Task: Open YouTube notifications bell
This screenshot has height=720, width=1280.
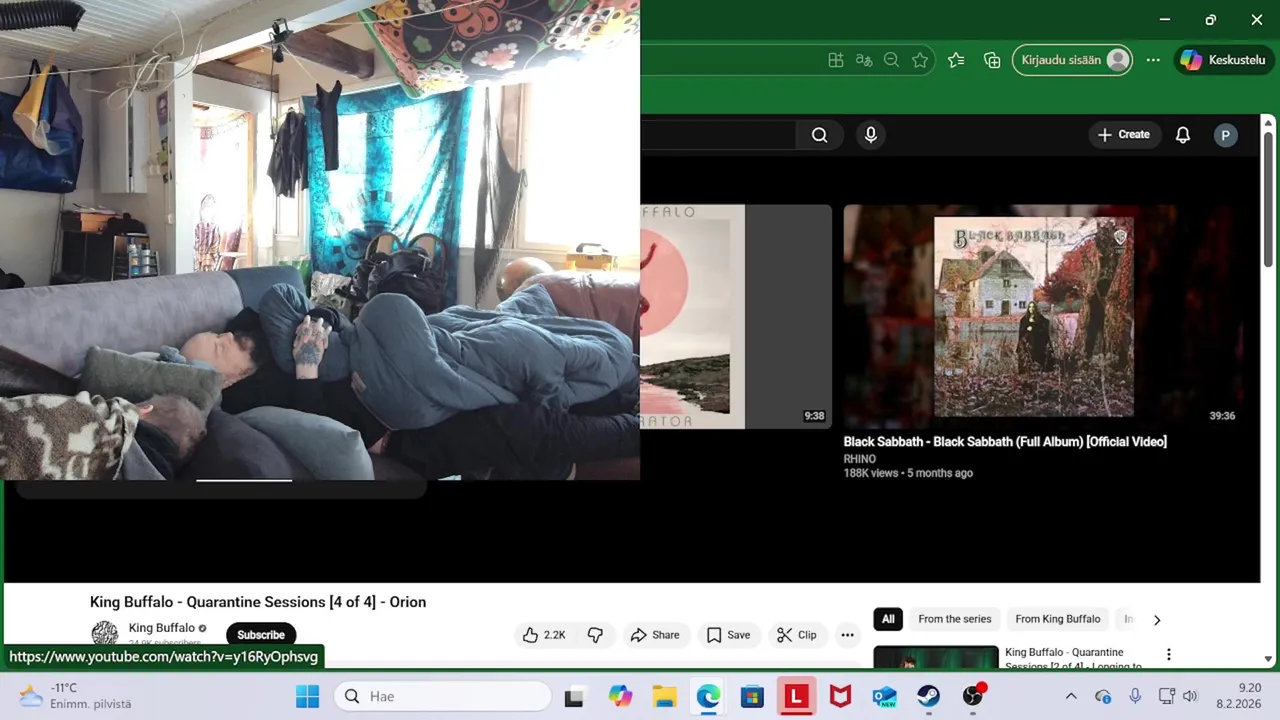Action: tap(1183, 135)
